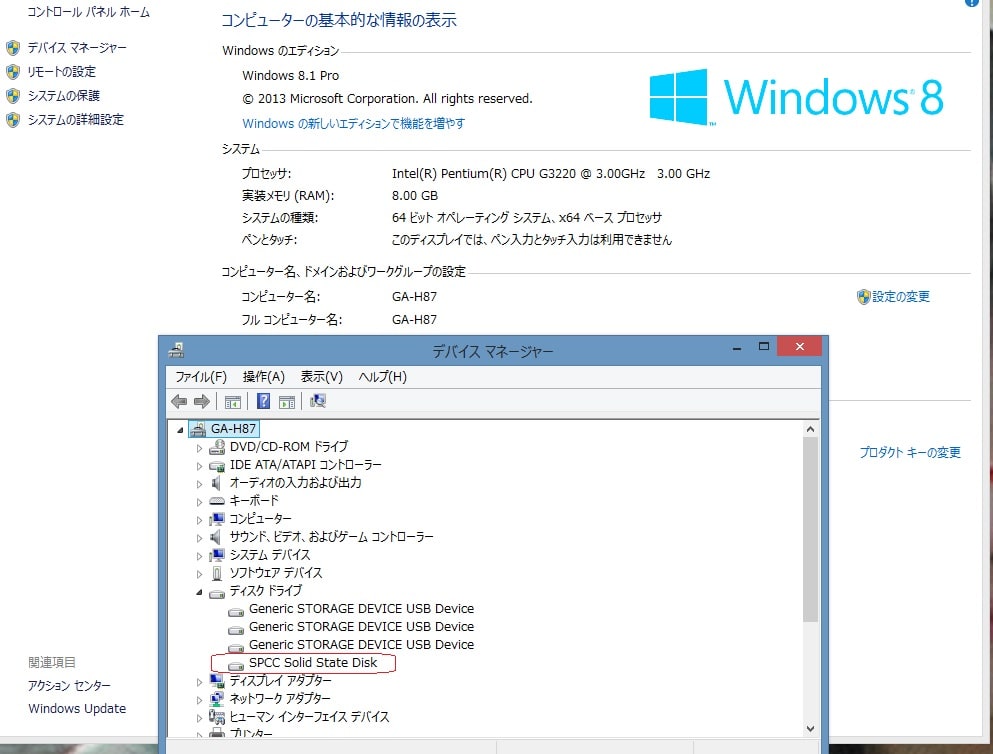
Task: Click the システム デバイス icon
Action: tap(217, 555)
